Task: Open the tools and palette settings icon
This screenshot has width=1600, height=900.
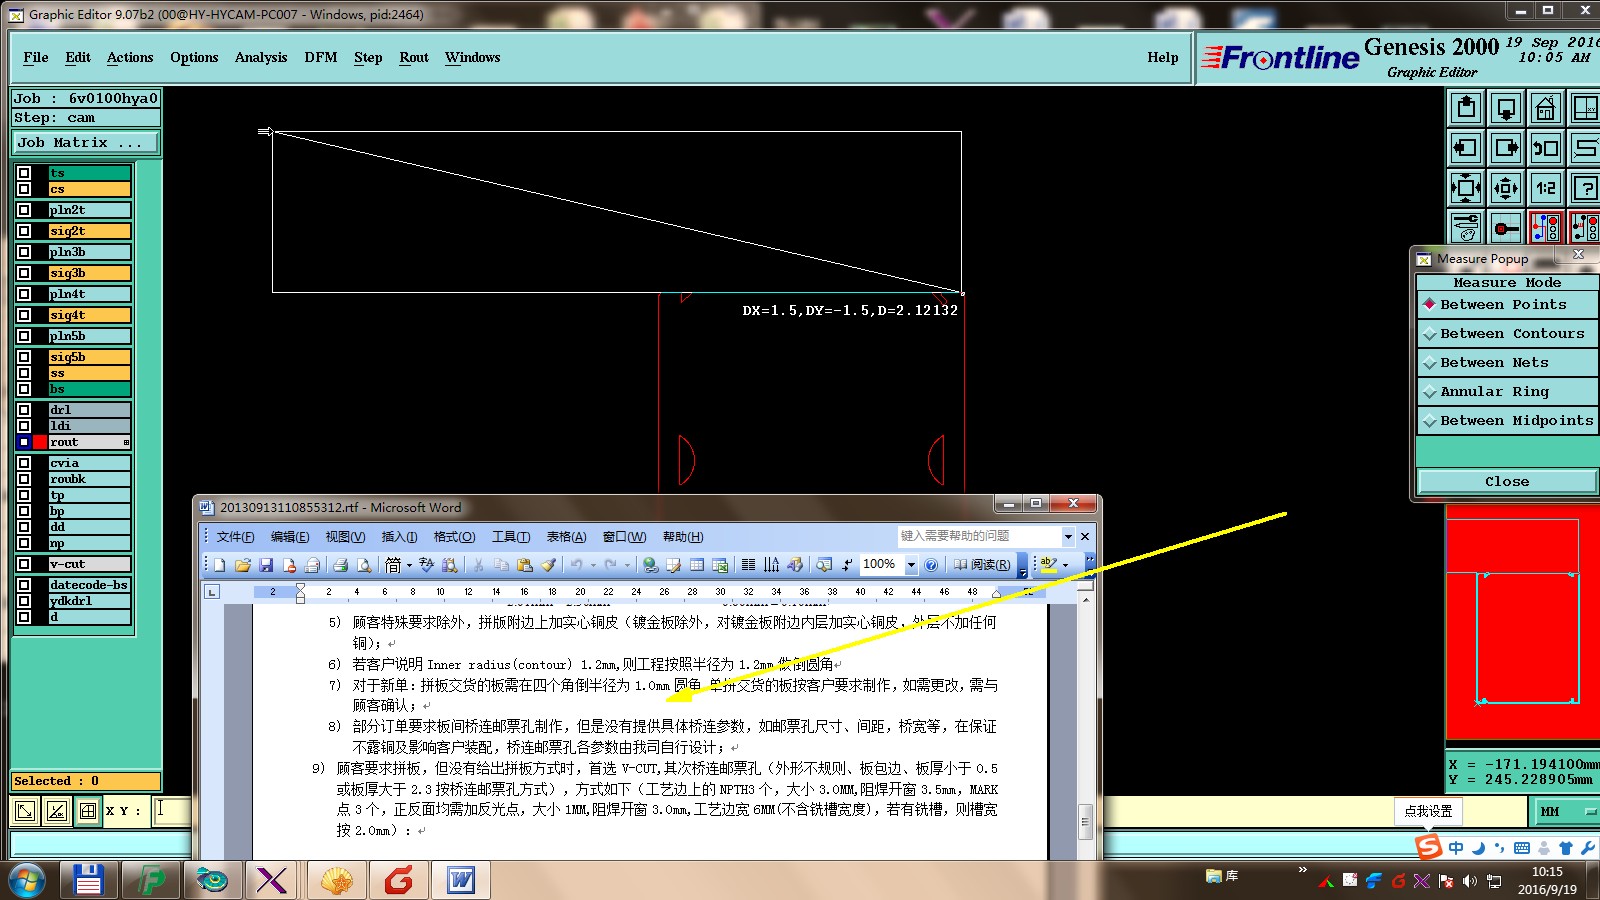Action: click(1466, 228)
